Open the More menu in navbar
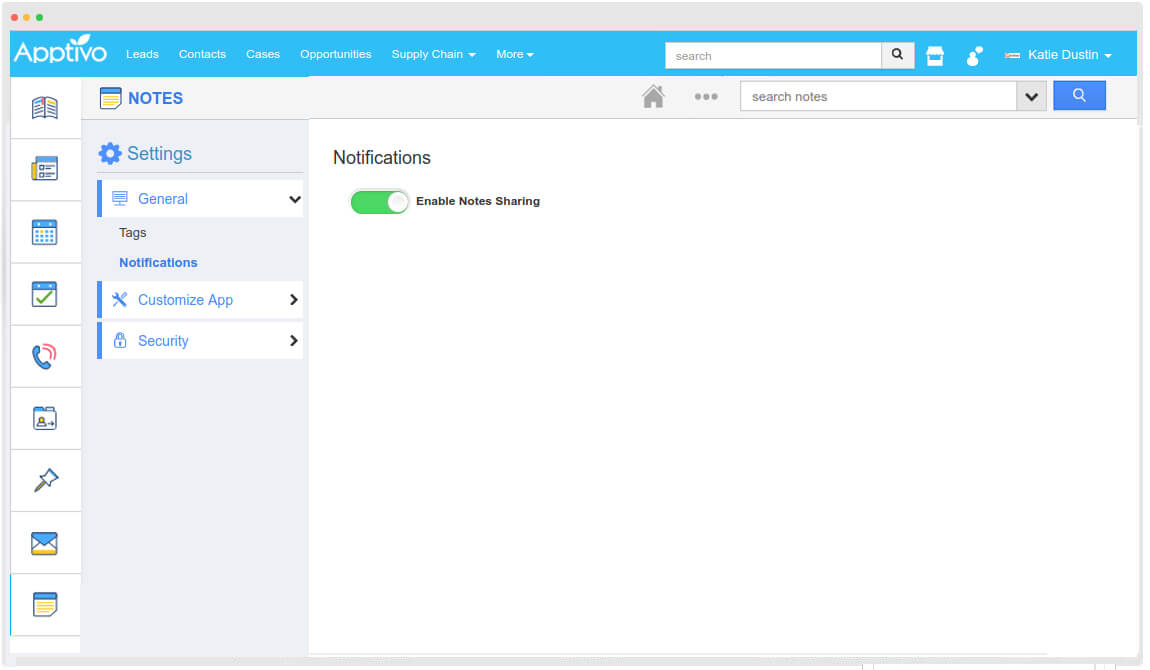The width and height of the screenshot is (1150, 670). (514, 54)
